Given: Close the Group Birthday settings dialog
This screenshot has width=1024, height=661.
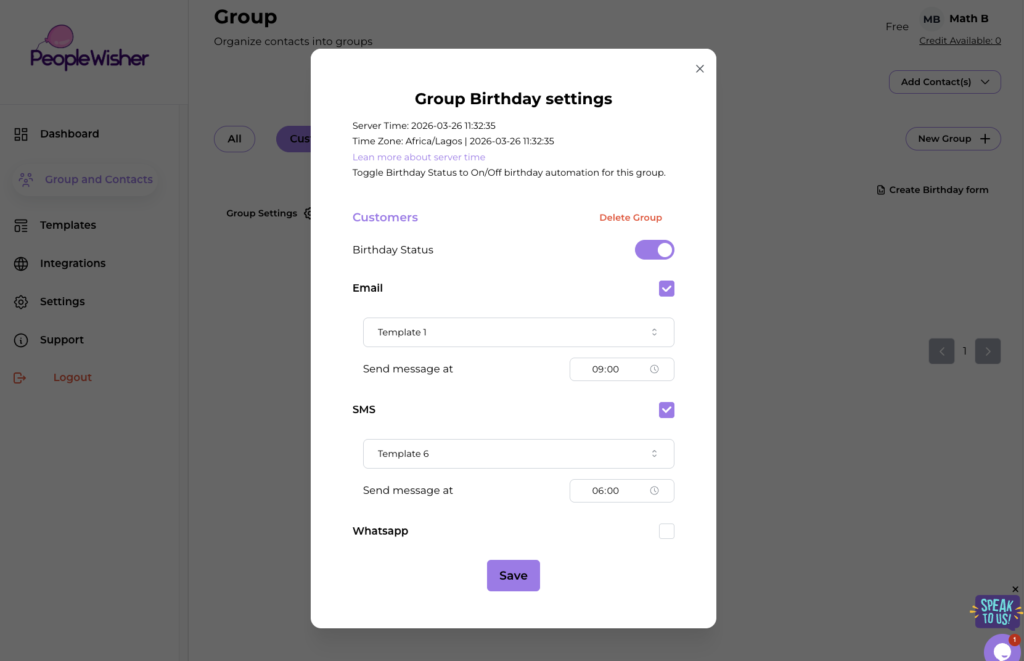Looking at the screenshot, I should pyautogui.click(x=700, y=69).
